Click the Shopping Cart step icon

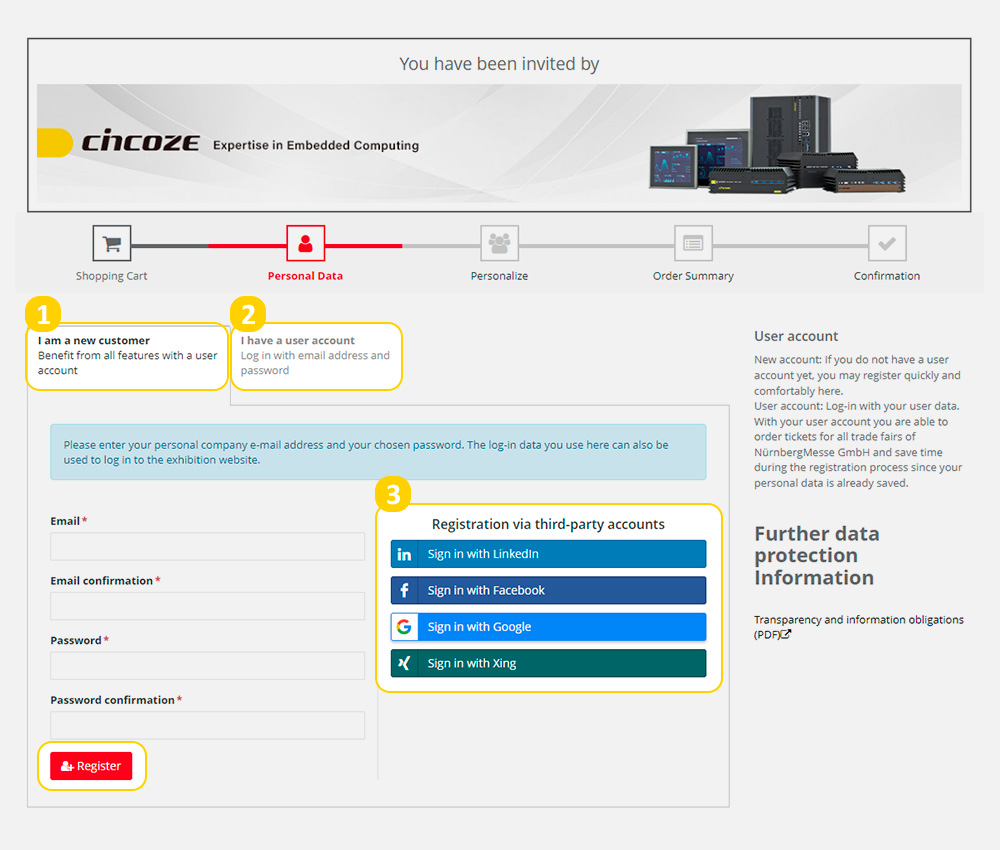pyautogui.click(x=112, y=243)
